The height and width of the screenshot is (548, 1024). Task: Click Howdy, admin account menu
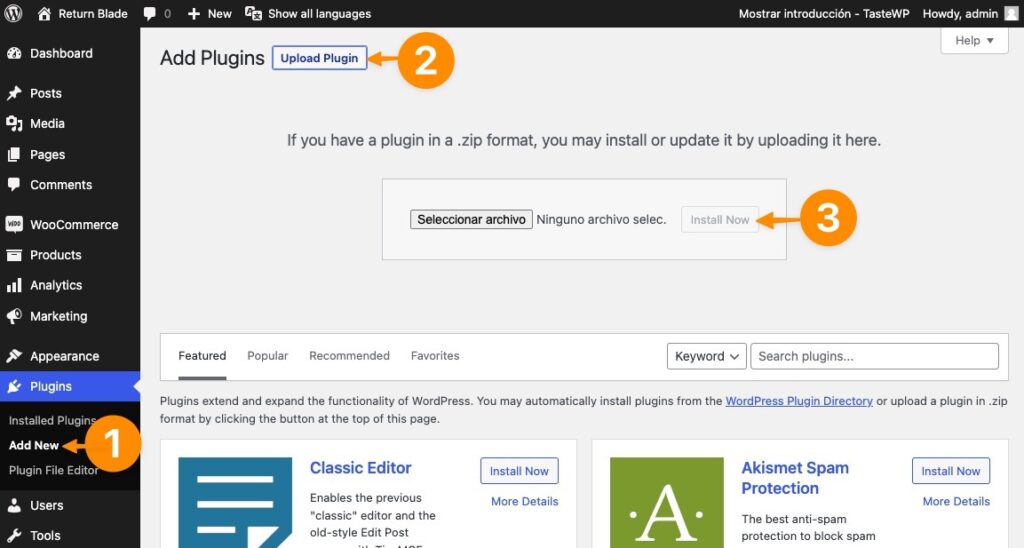(x=960, y=14)
